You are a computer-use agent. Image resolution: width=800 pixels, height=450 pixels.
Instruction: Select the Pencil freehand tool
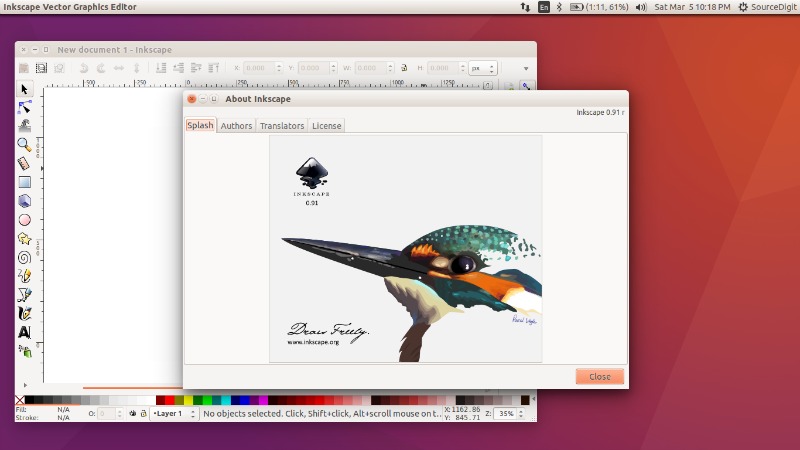[x=24, y=276]
